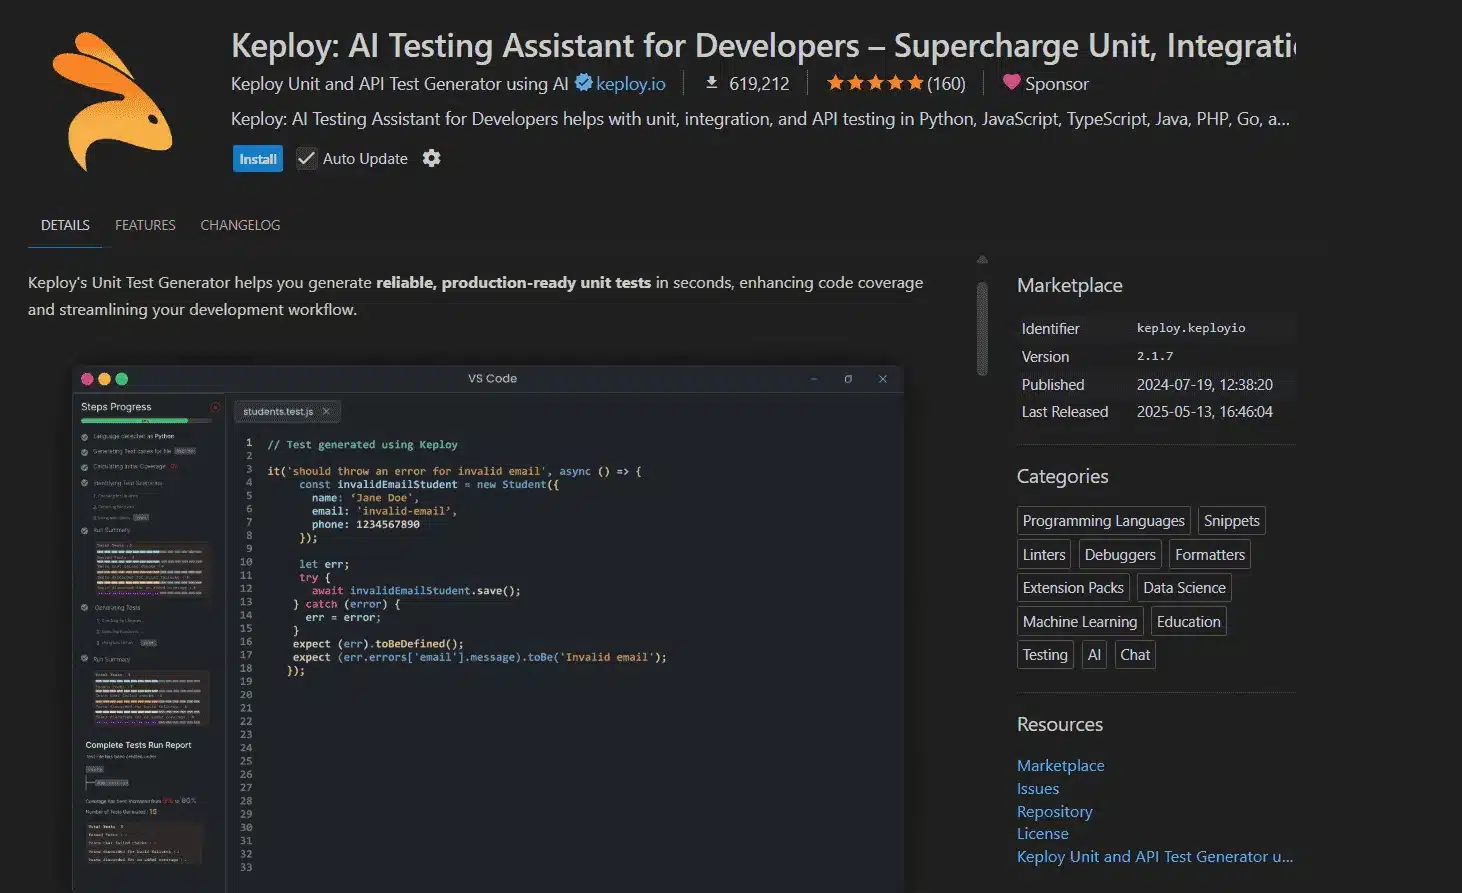The width and height of the screenshot is (1462, 893).
Task: Click the License link
Action: [1042, 833]
